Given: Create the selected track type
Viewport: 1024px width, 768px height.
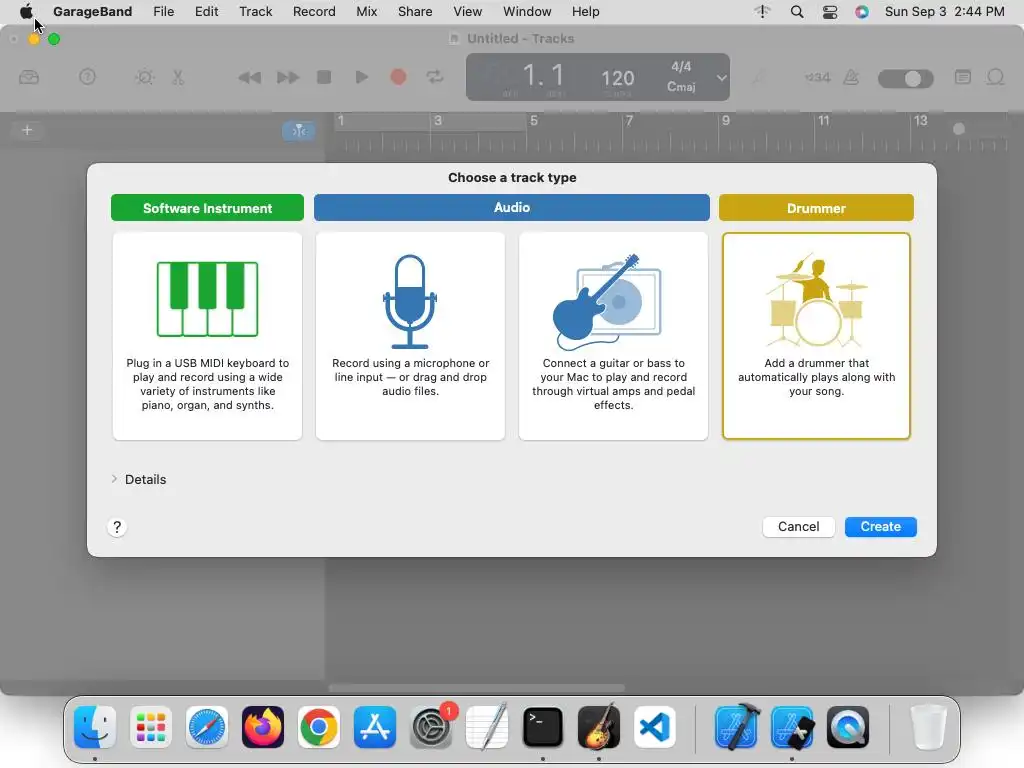Looking at the screenshot, I should (x=880, y=526).
